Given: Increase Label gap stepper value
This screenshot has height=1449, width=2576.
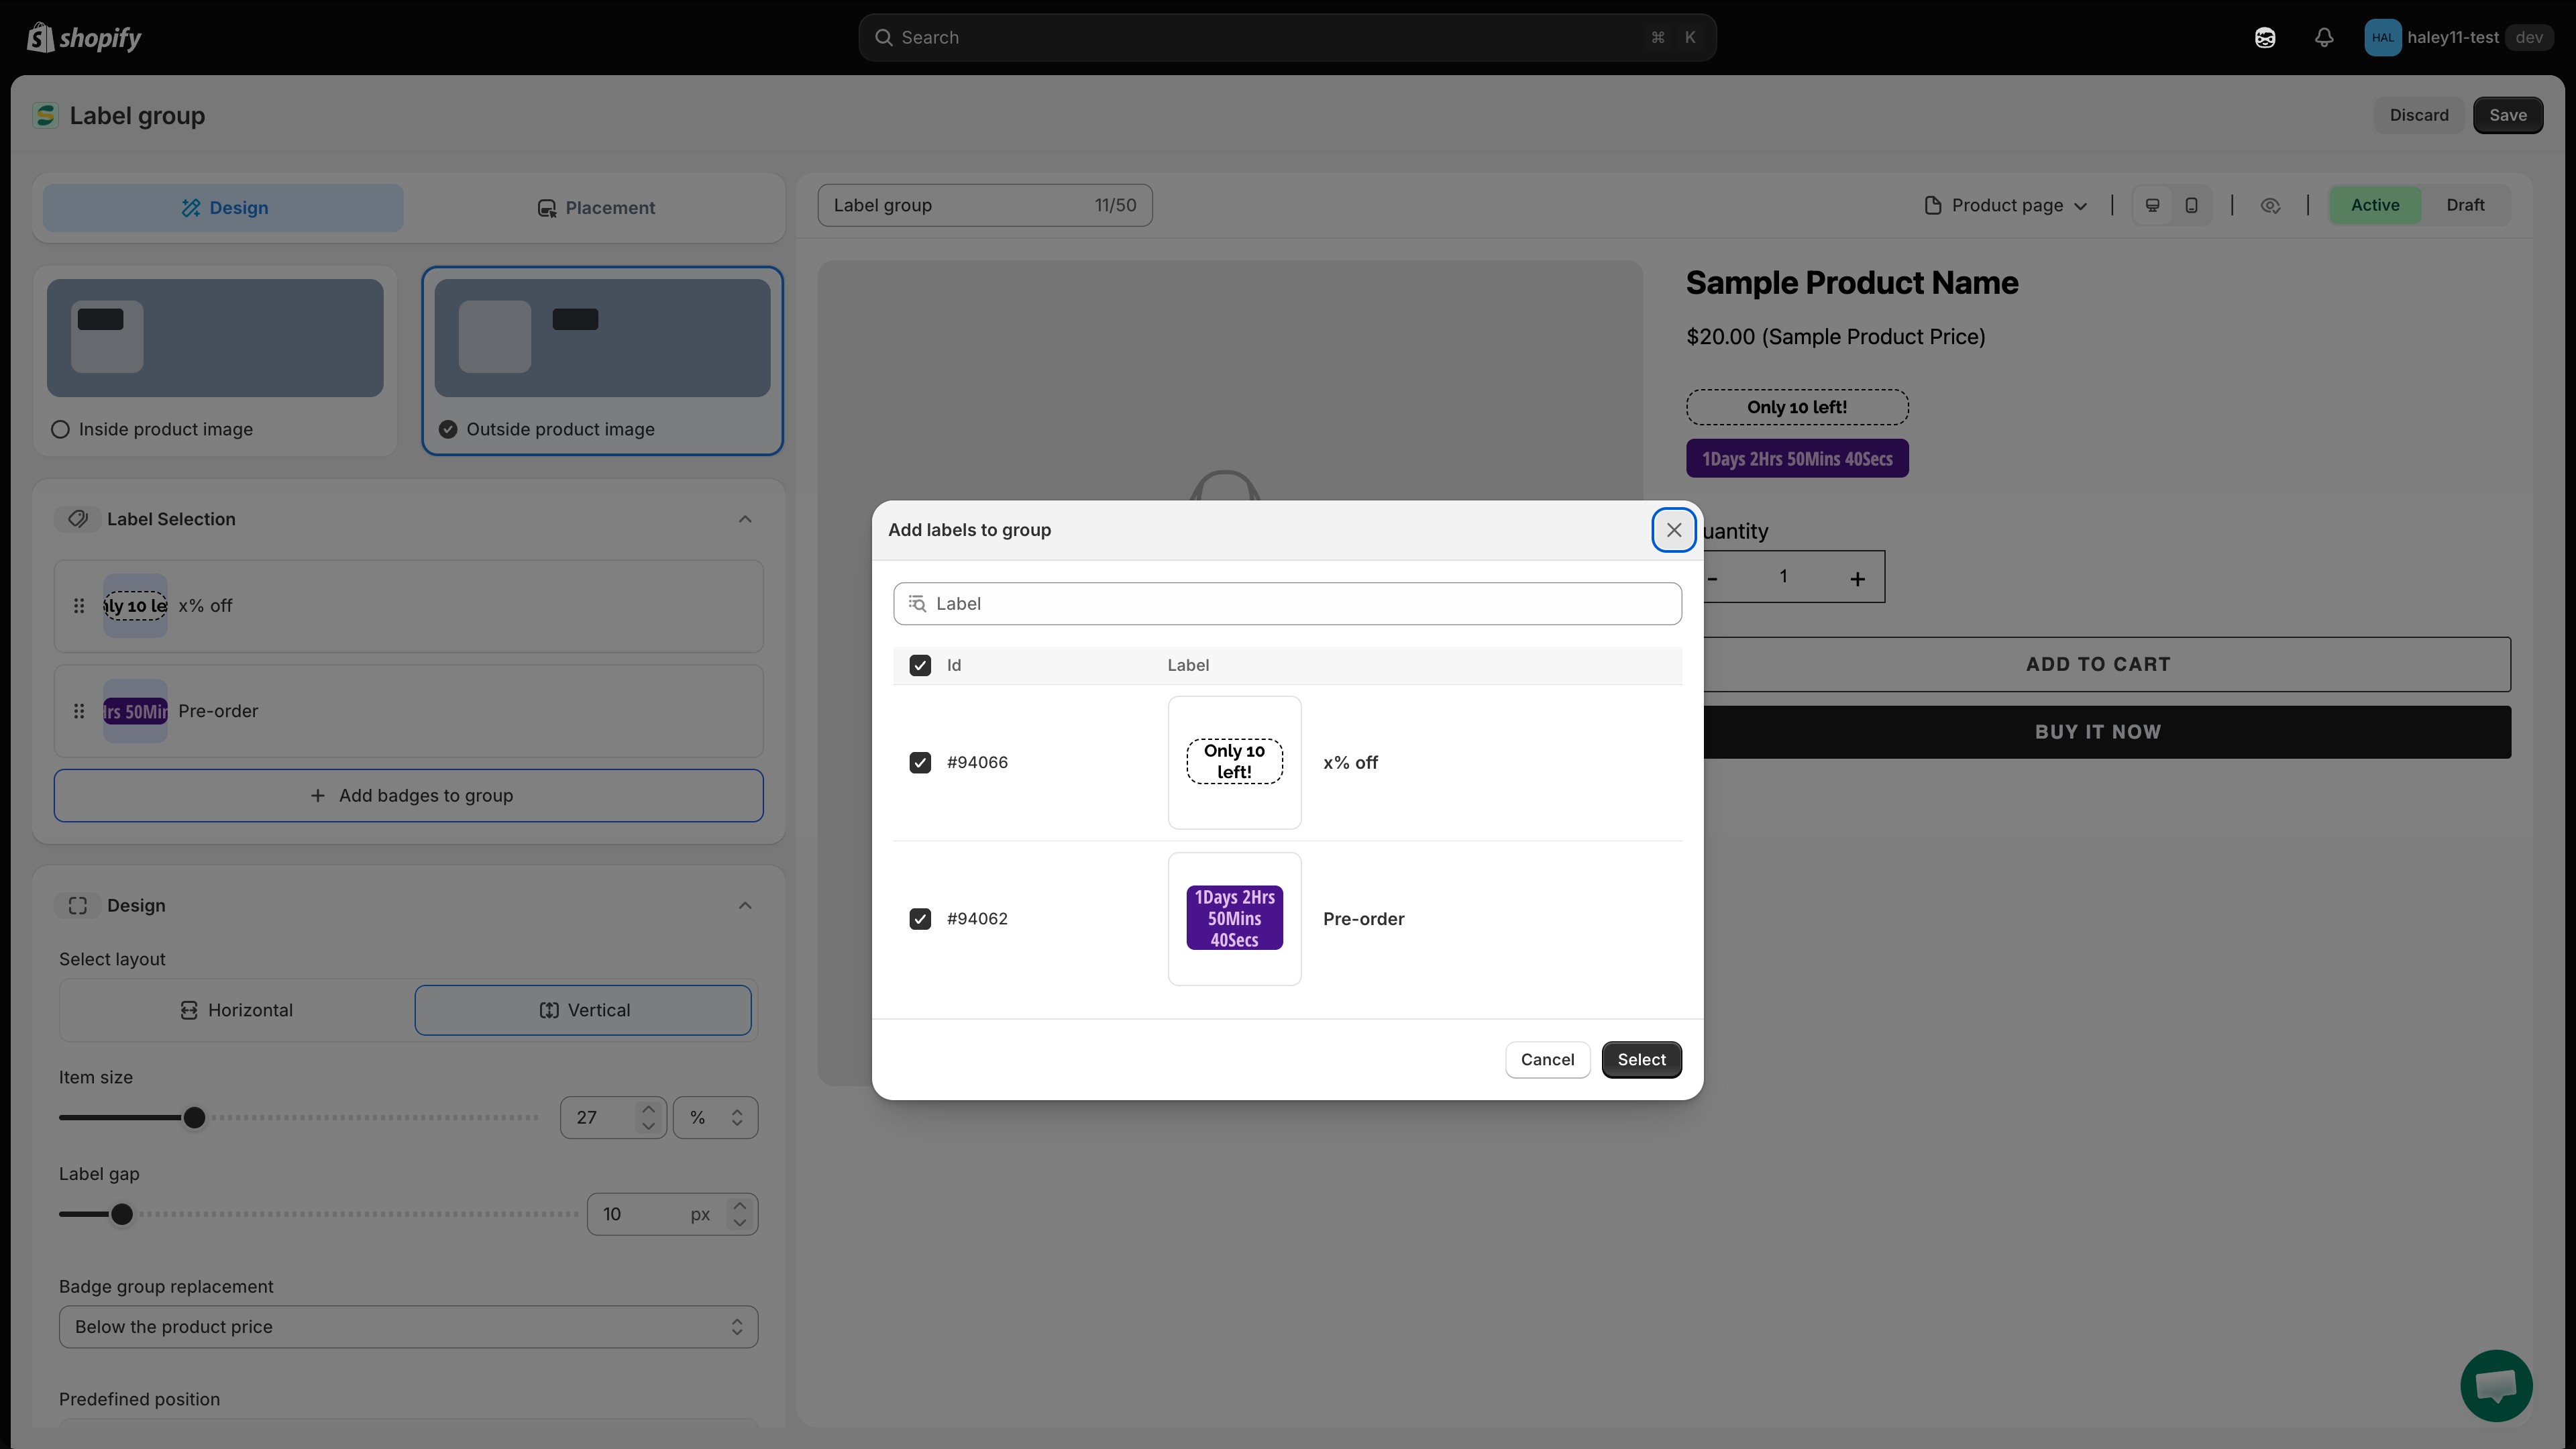Looking at the screenshot, I should tap(740, 1205).
